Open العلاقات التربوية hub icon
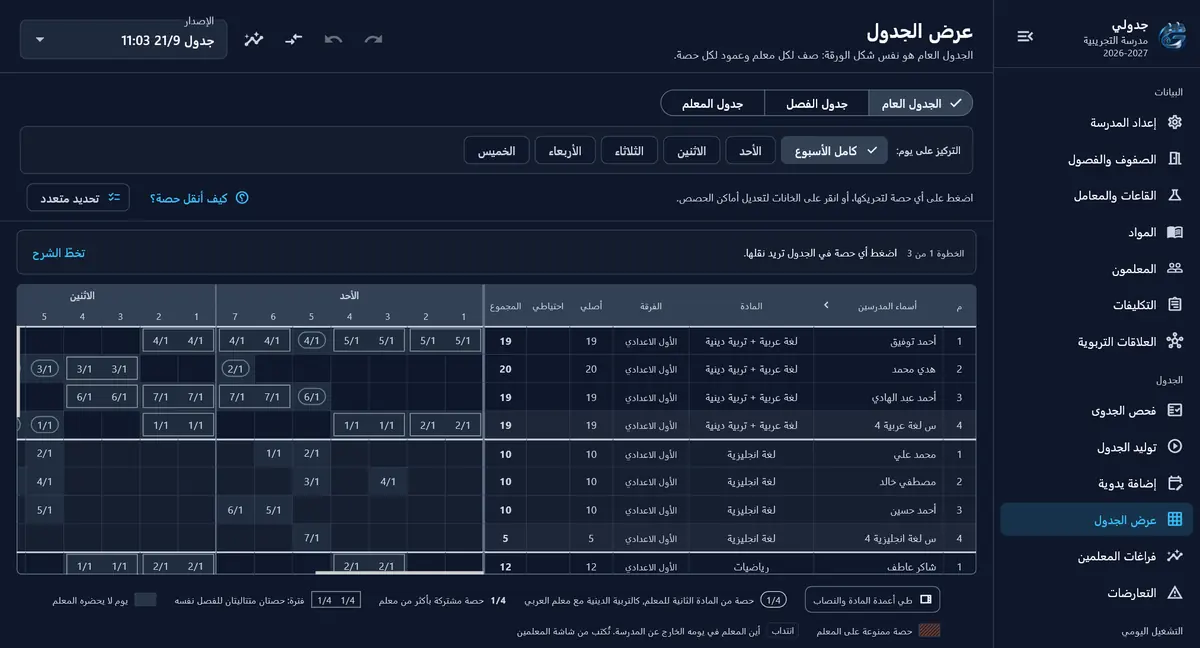The height and width of the screenshot is (648, 1200). tap(1175, 342)
